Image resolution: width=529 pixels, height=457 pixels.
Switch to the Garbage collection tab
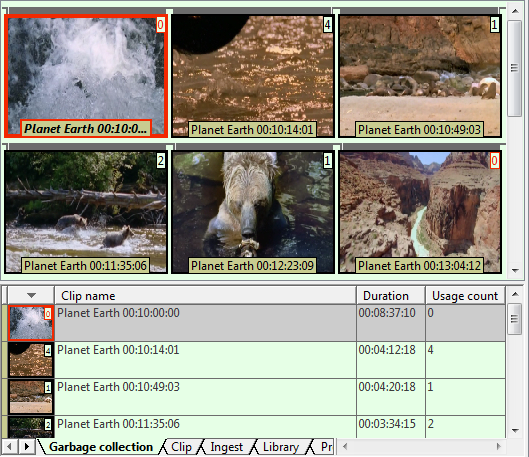point(101,447)
